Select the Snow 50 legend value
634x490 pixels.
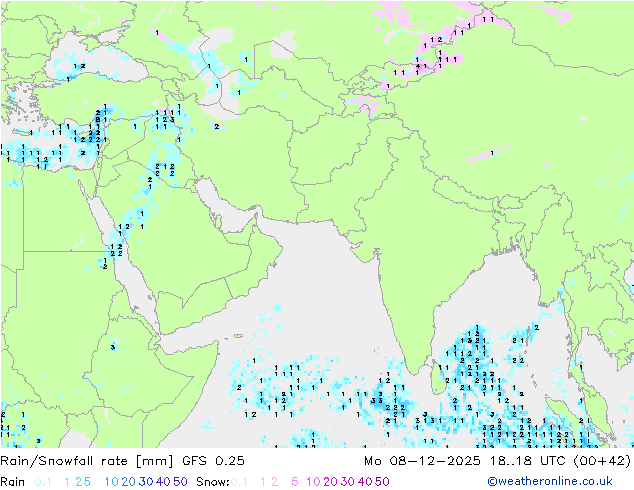(382, 482)
